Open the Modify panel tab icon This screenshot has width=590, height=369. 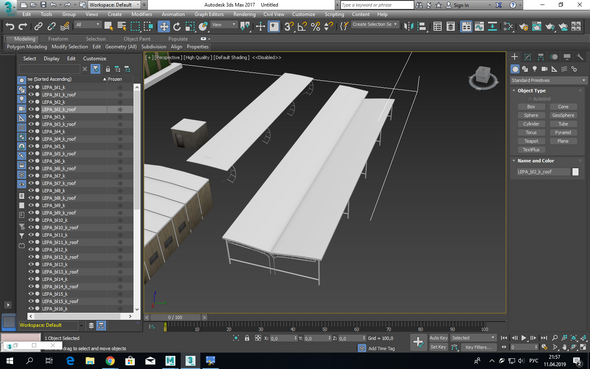tap(528, 57)
